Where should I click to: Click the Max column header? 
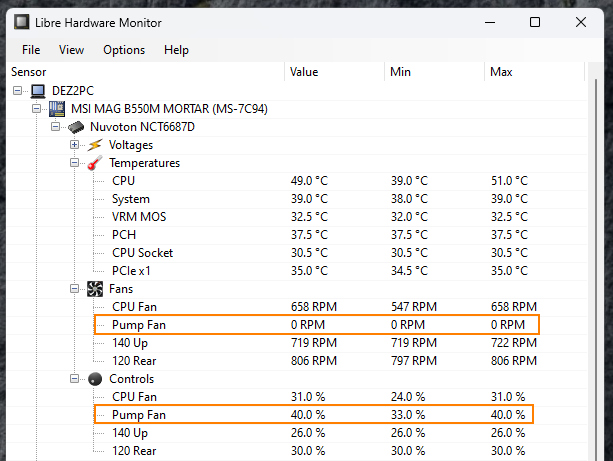501,72
